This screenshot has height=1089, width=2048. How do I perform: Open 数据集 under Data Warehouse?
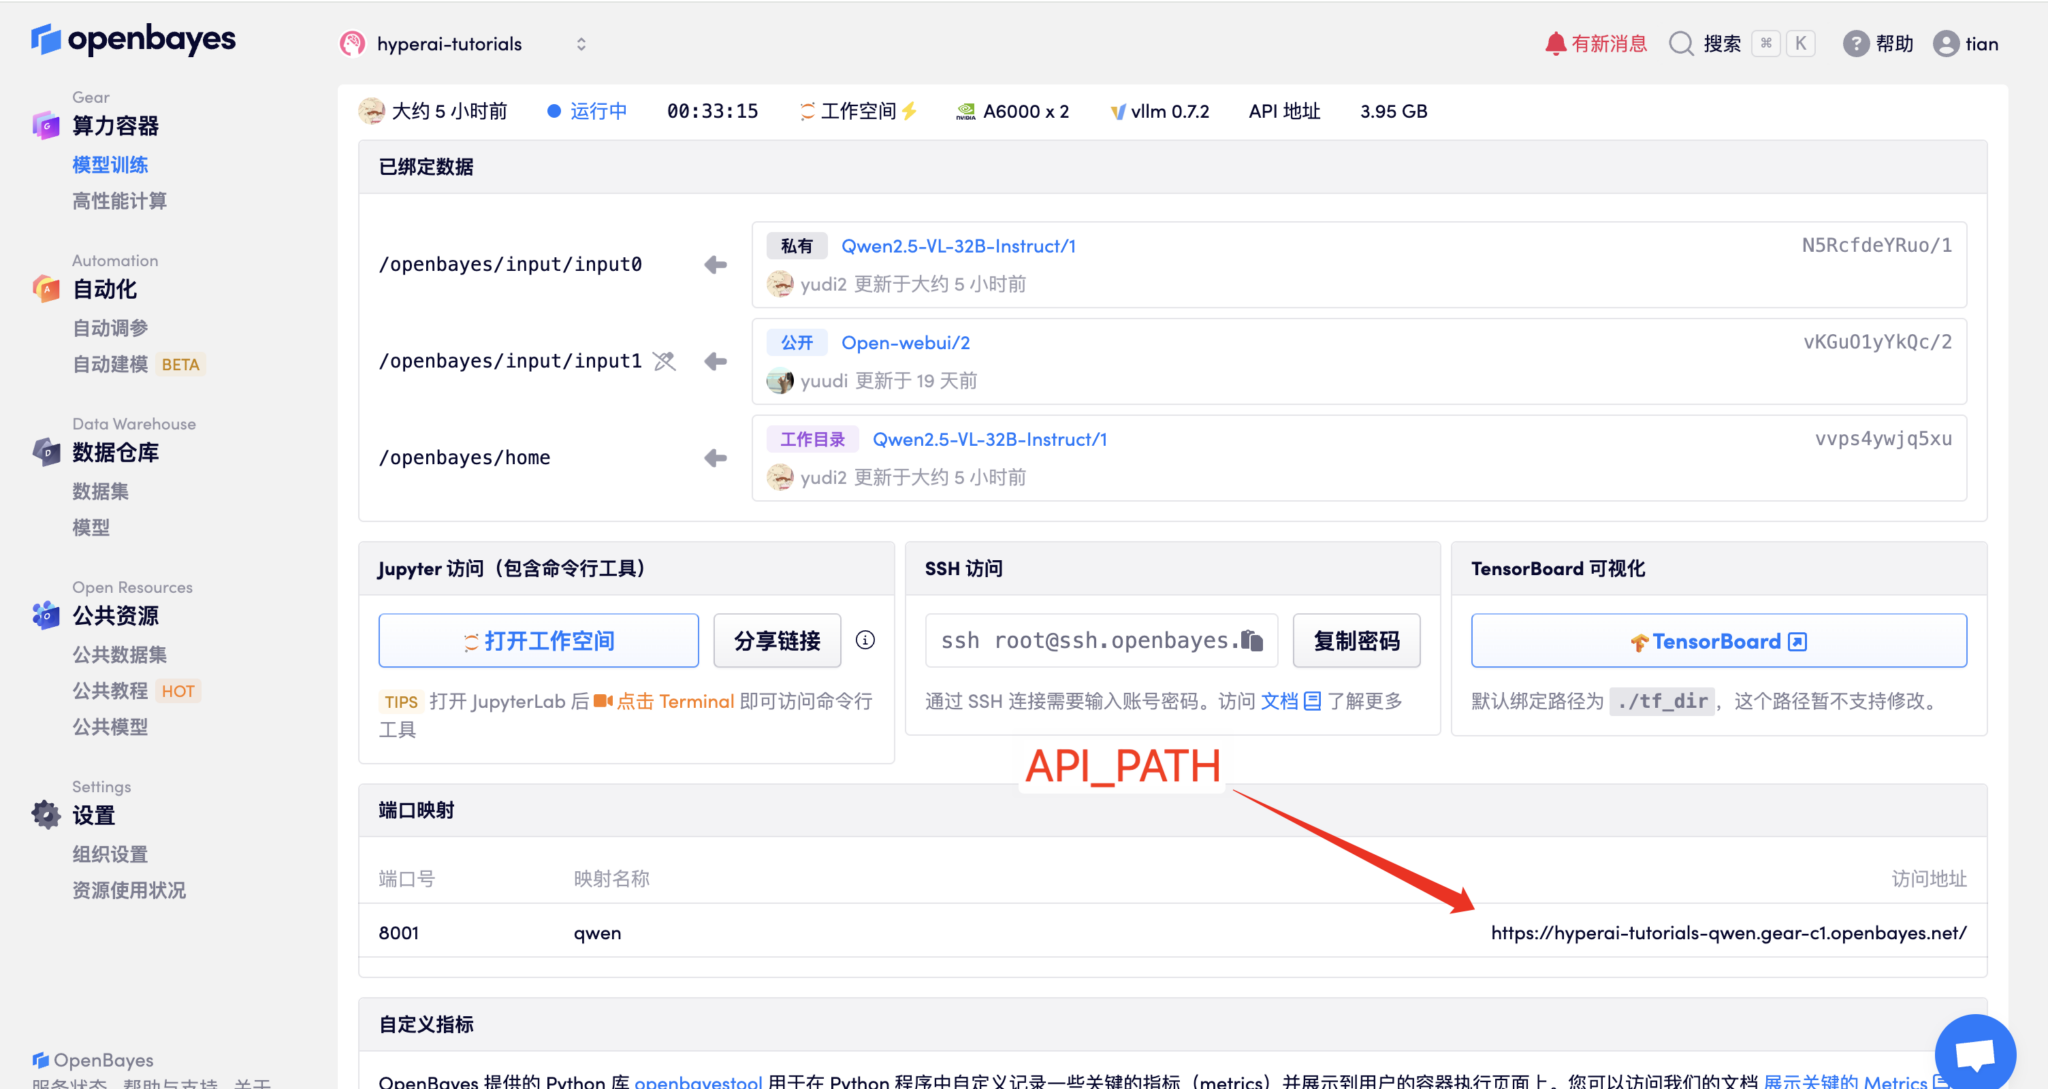(x=100, y=491)
